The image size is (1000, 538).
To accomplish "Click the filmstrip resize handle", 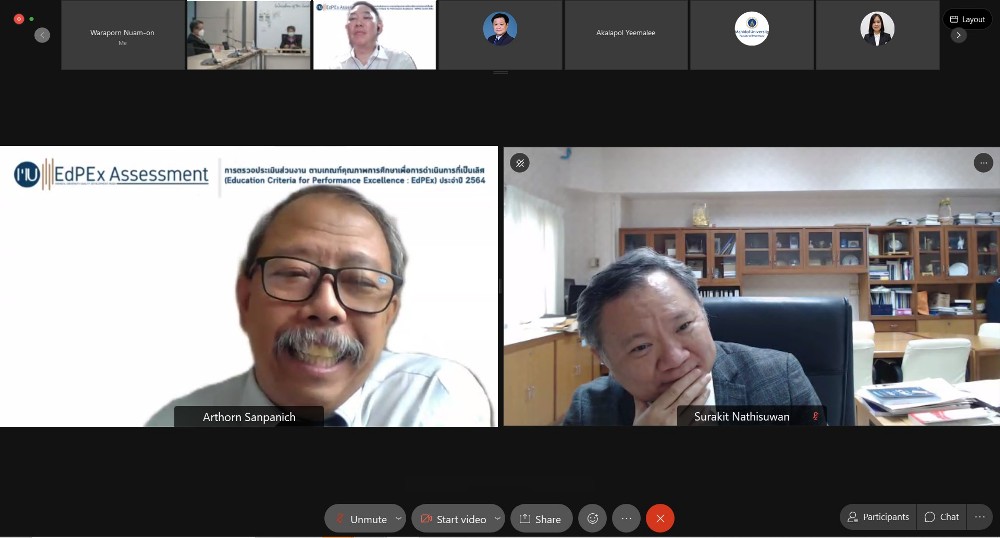I will click(500, 73).
